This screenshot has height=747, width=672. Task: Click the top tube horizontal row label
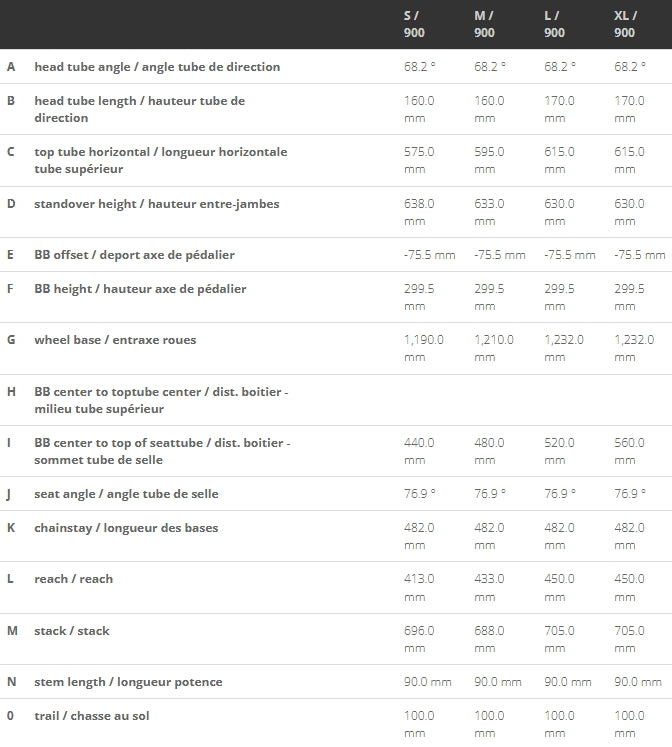coord(160,160)
